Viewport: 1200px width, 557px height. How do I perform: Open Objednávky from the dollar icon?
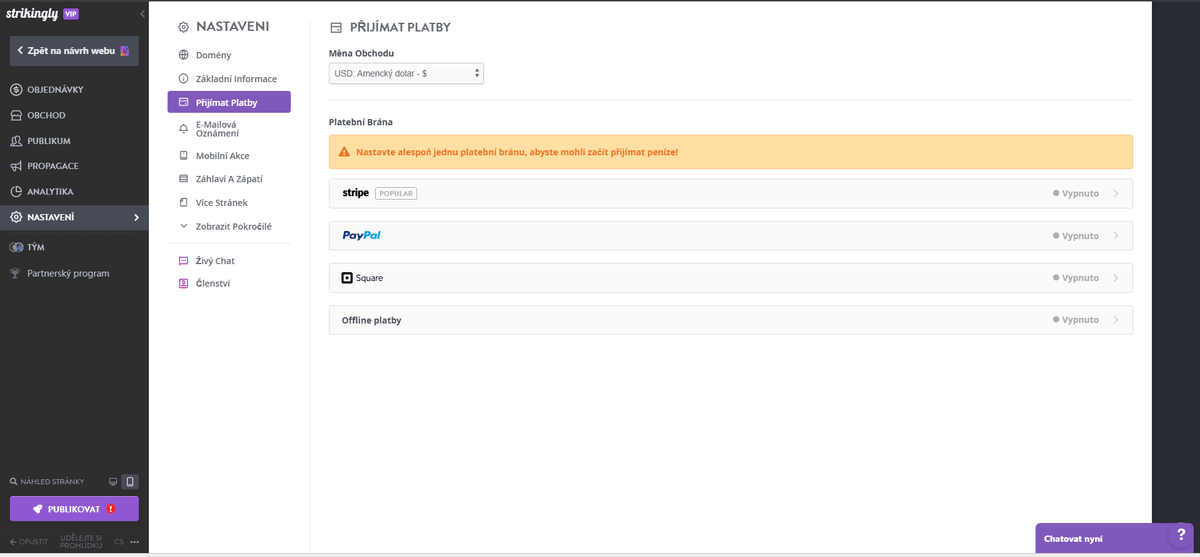click(16, 90)
